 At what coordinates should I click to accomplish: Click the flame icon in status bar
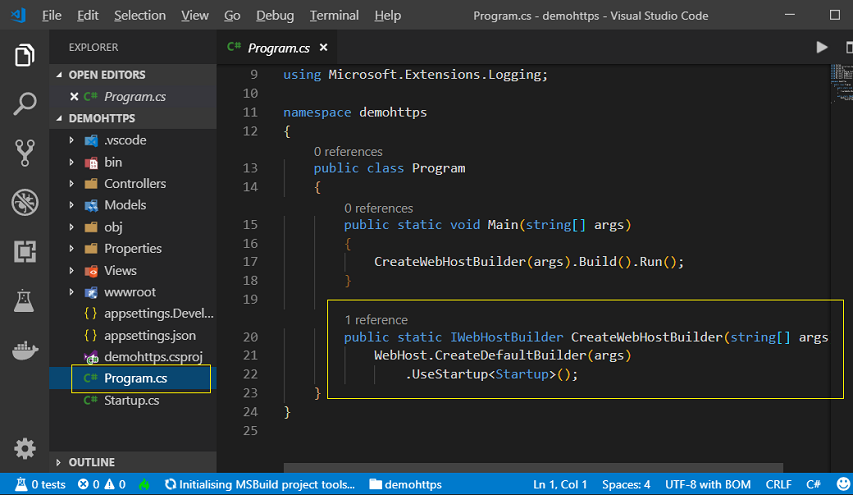click(144, 484)
